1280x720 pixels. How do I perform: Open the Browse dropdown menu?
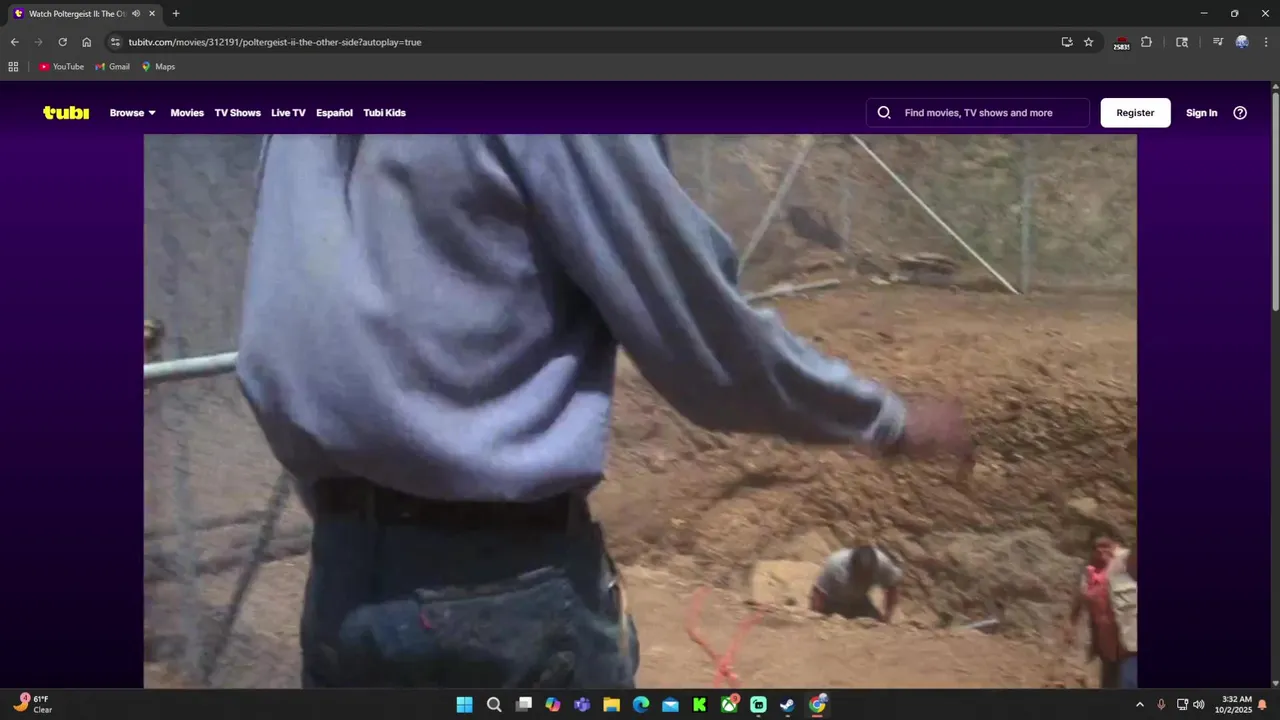click(133, 113)
